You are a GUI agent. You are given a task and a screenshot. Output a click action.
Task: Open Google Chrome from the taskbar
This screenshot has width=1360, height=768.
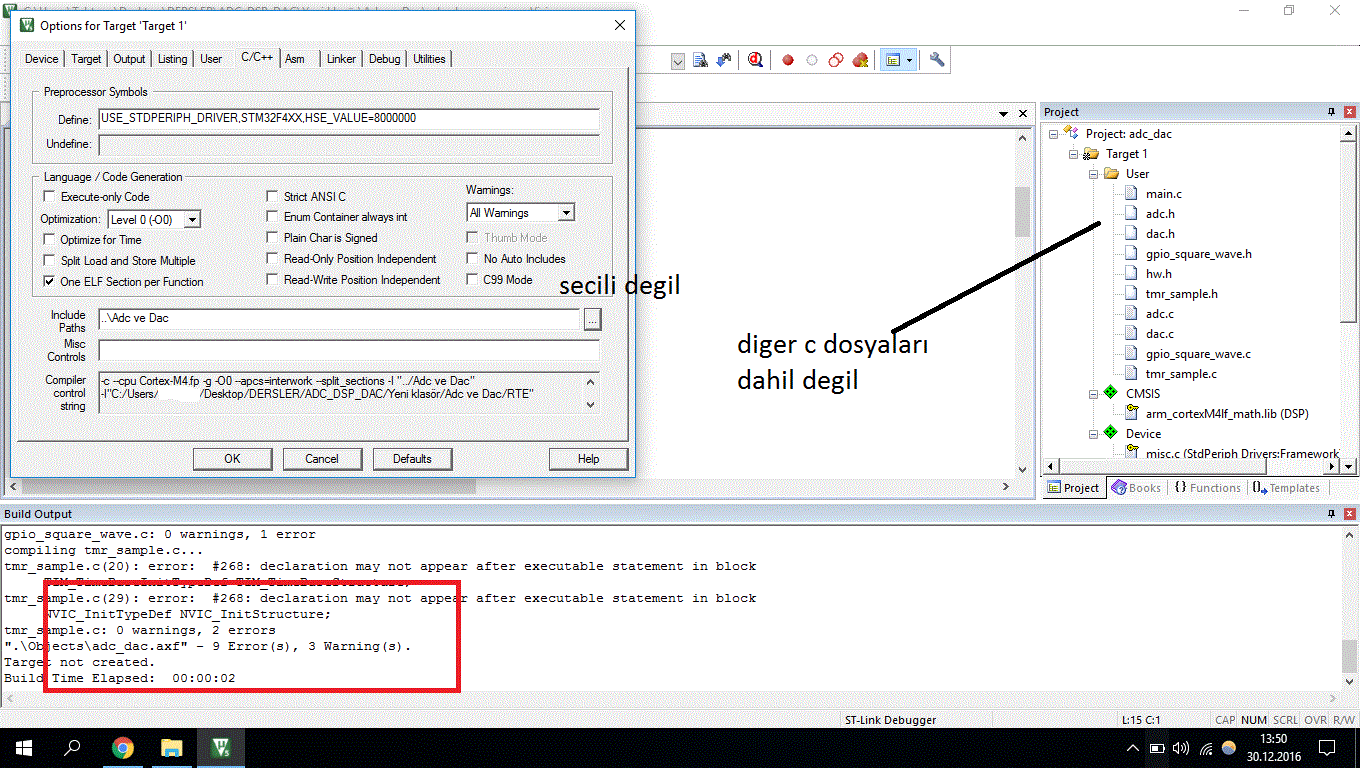123,747
